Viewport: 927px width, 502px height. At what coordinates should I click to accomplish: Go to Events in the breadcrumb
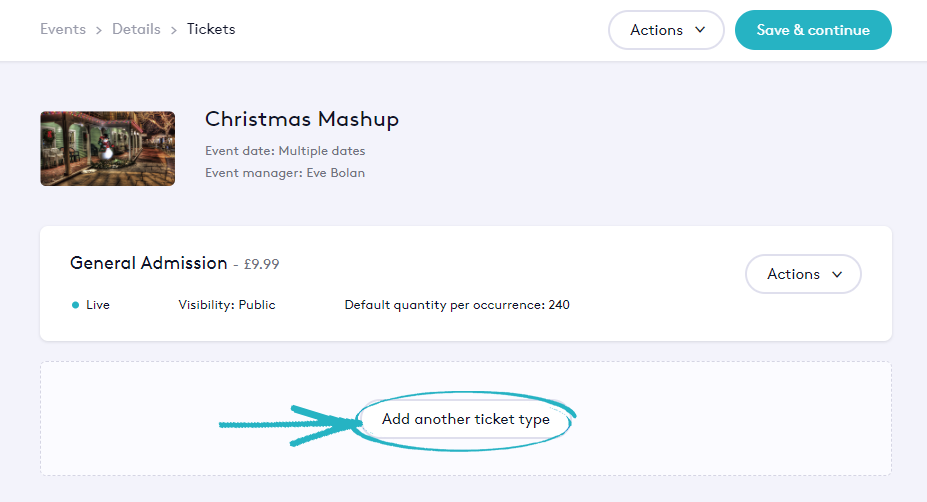click(63, 29)
